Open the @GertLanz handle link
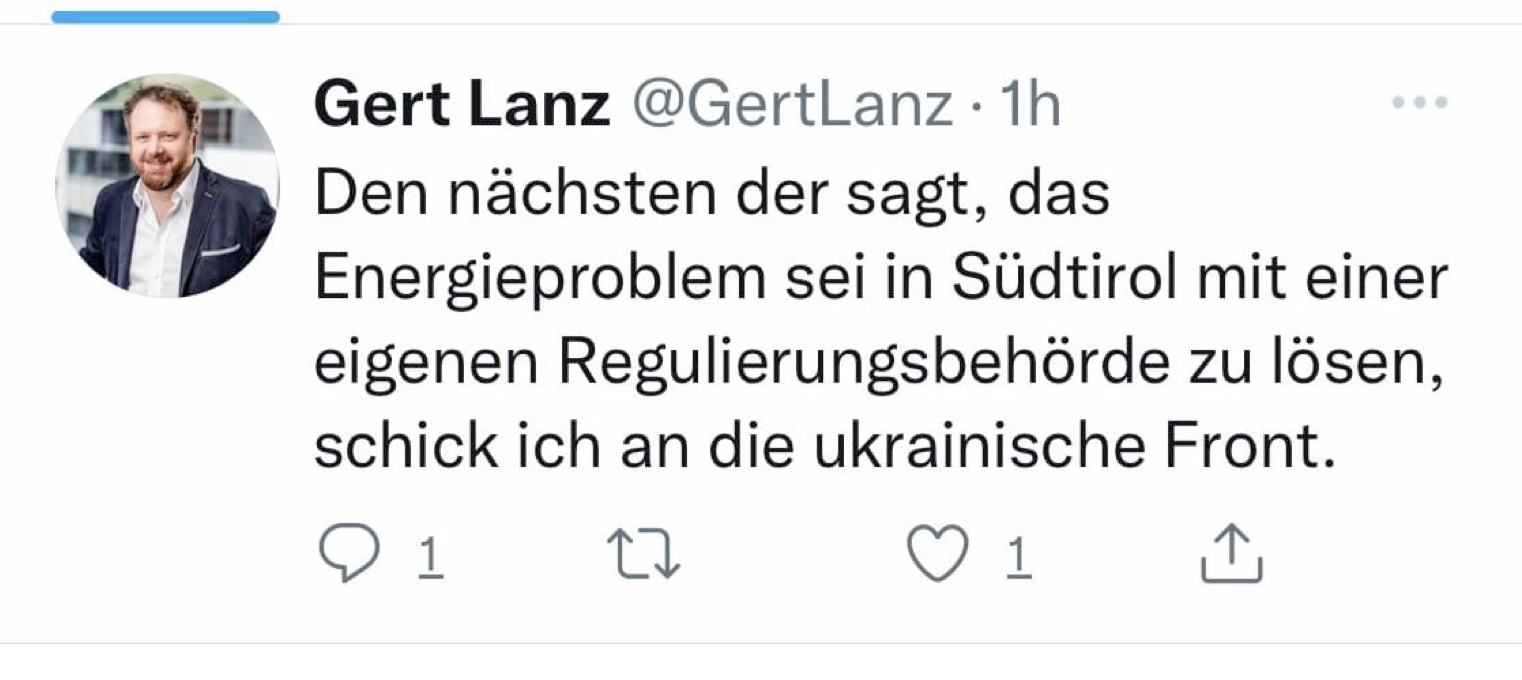Screen dimensions: 1522x680 [x=790, y=106]
